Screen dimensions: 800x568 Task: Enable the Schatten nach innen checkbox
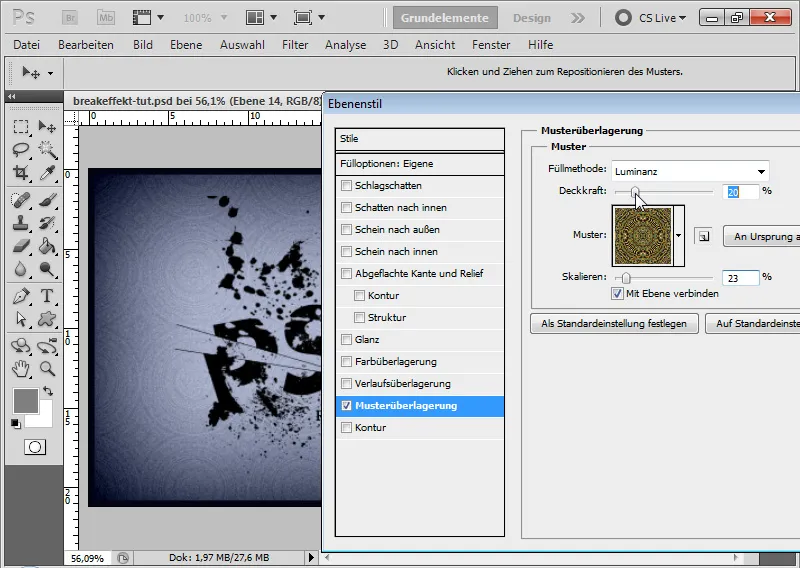pyautogui.click(x=346, y=208)
